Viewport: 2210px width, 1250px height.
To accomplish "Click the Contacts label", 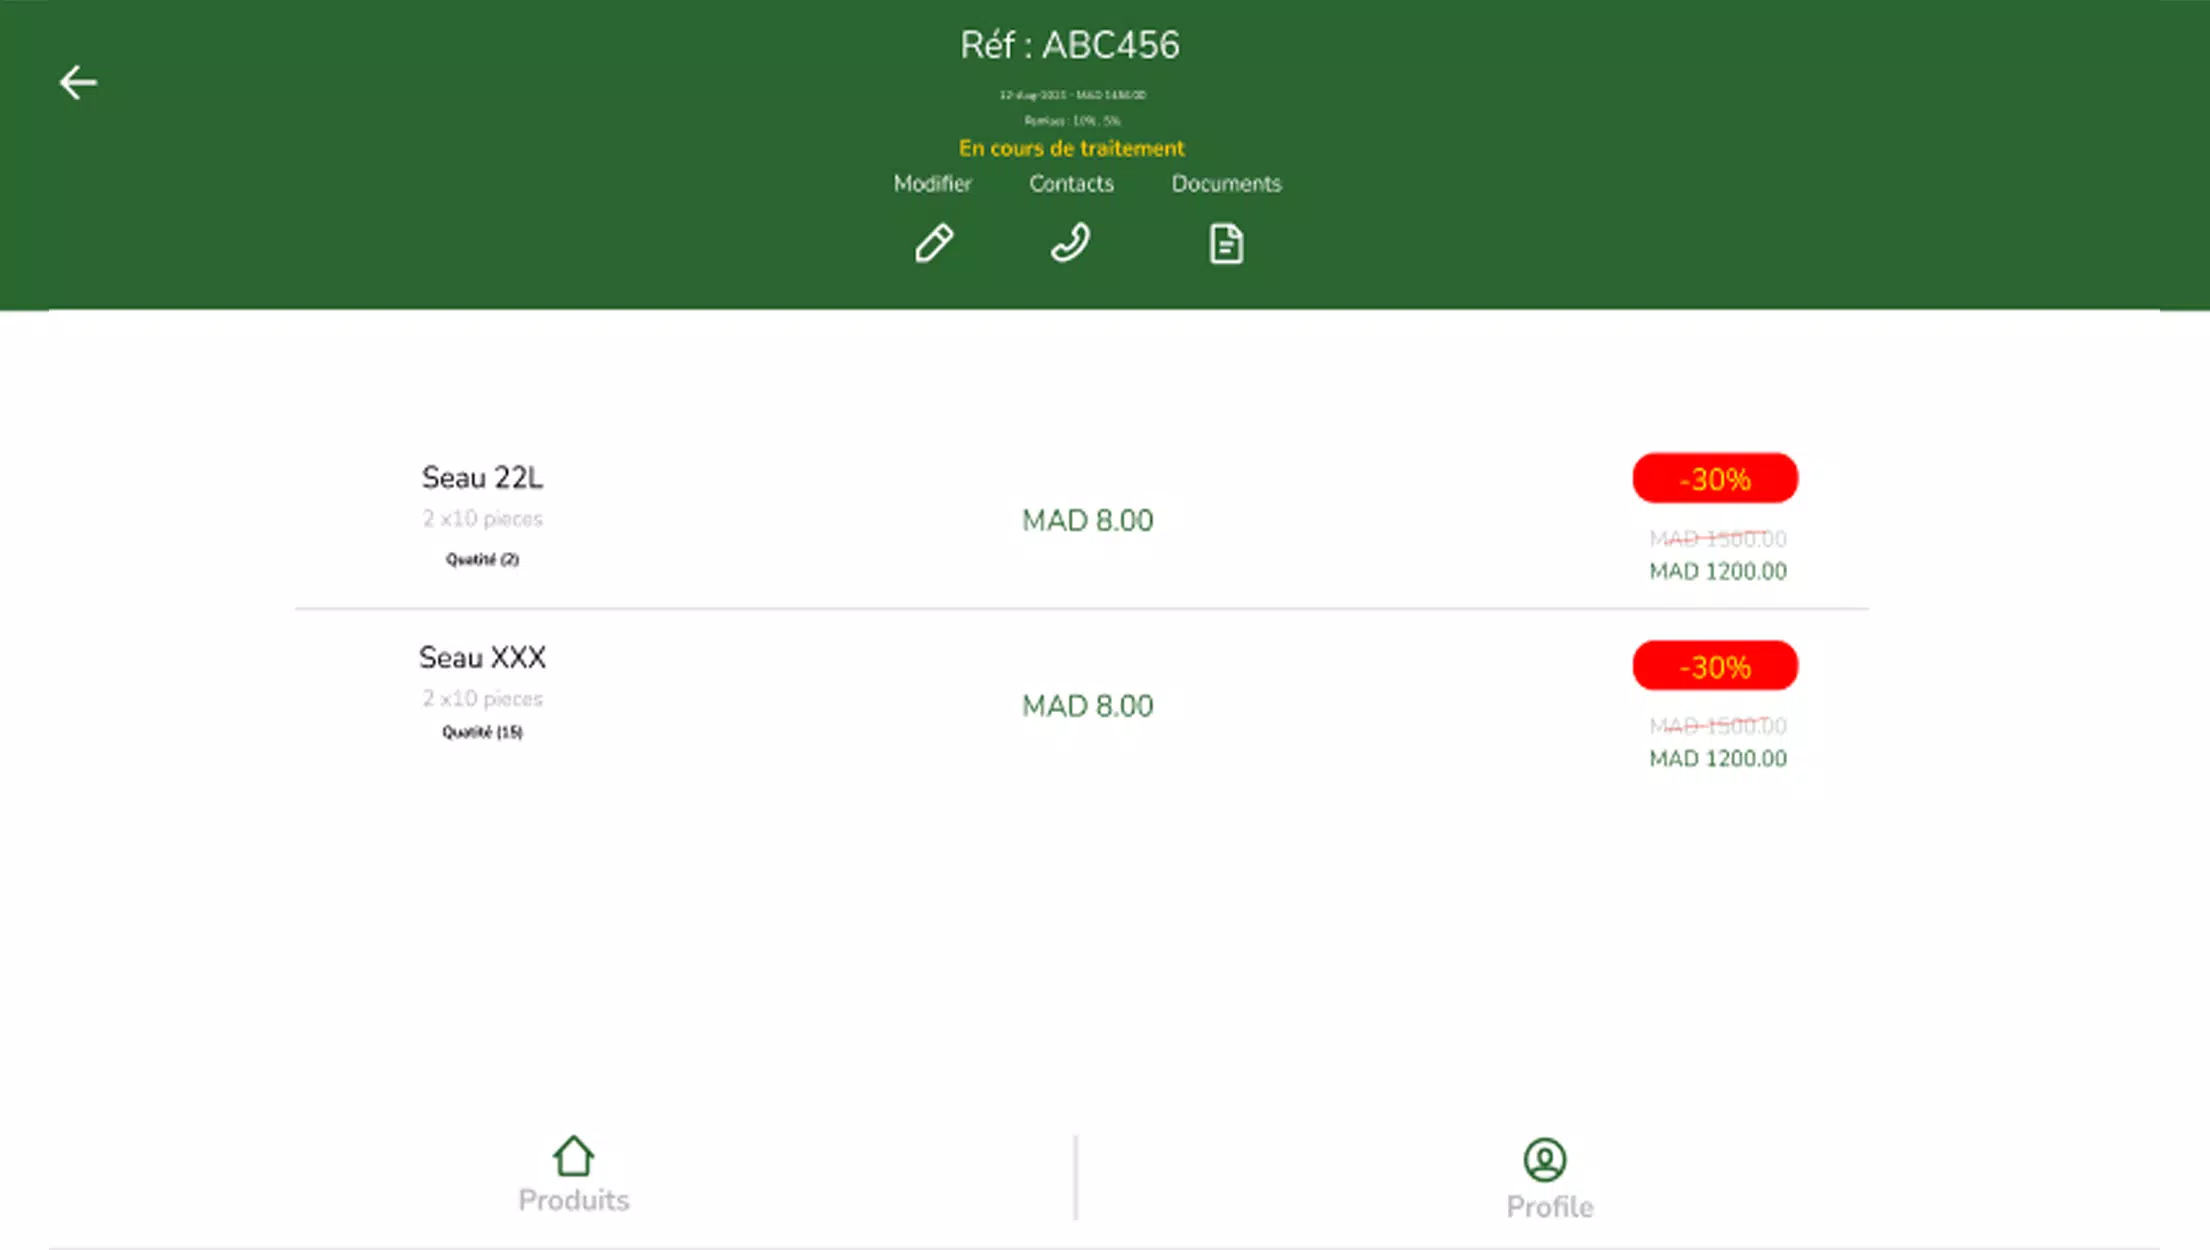I will coord(1071,184).
